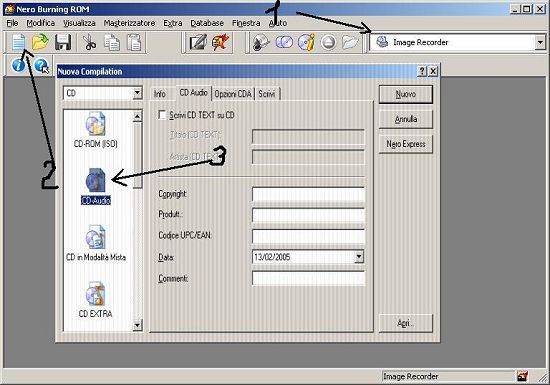Open the File menu
The image size is (550, 385).
click(x=12, y=23)
